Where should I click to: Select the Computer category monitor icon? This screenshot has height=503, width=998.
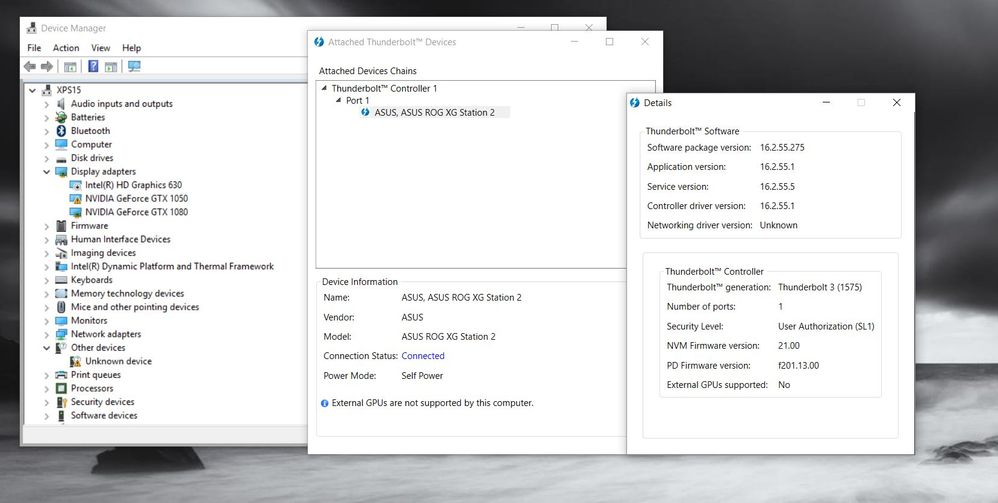(x=61, y=145)
